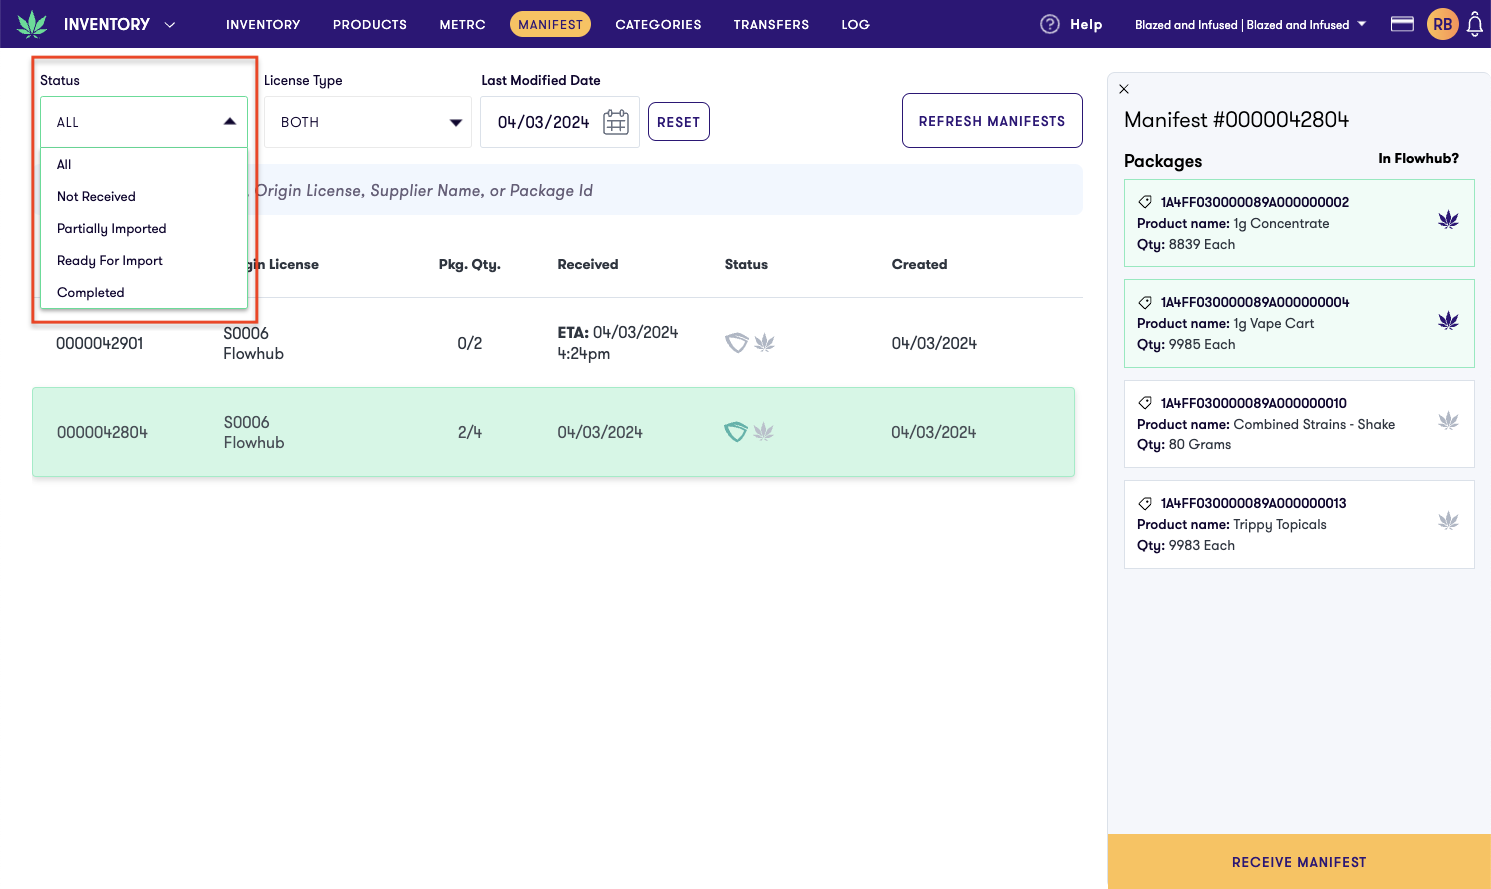Click leaf status icon for manifest 0000042804

[764, 432]
